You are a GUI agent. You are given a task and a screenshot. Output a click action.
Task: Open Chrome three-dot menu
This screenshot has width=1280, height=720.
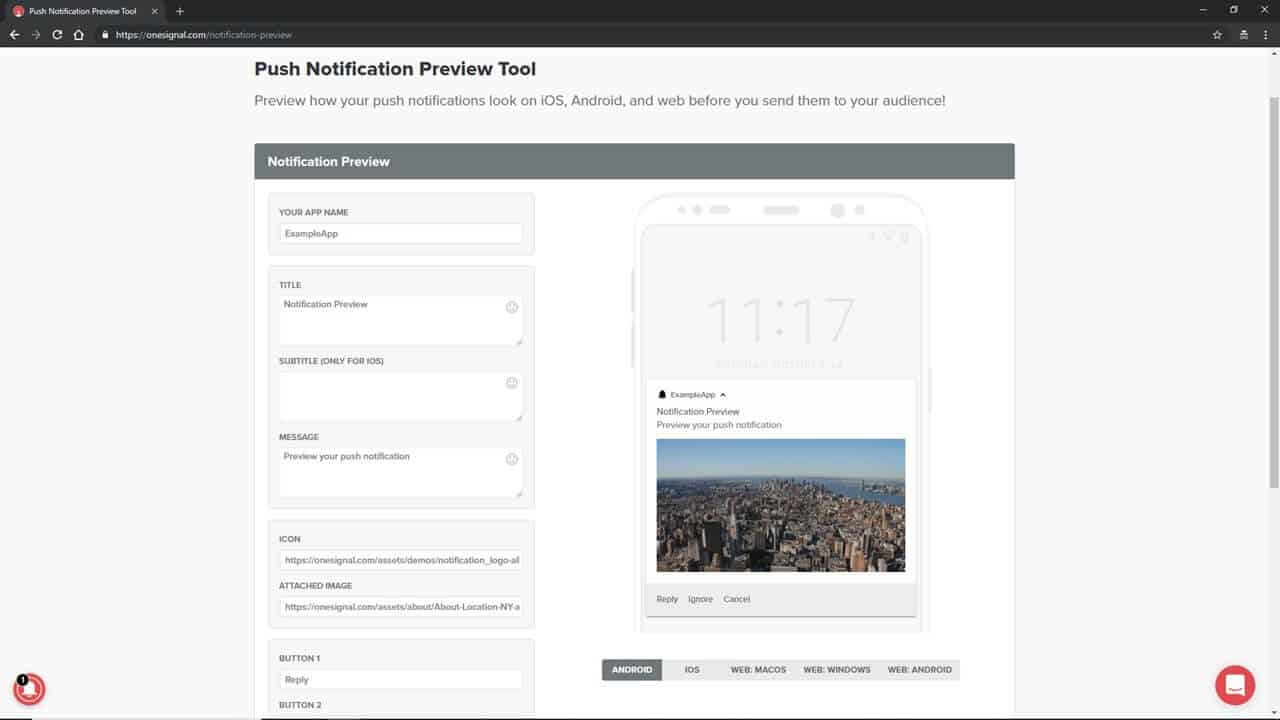coord(1265,35)
